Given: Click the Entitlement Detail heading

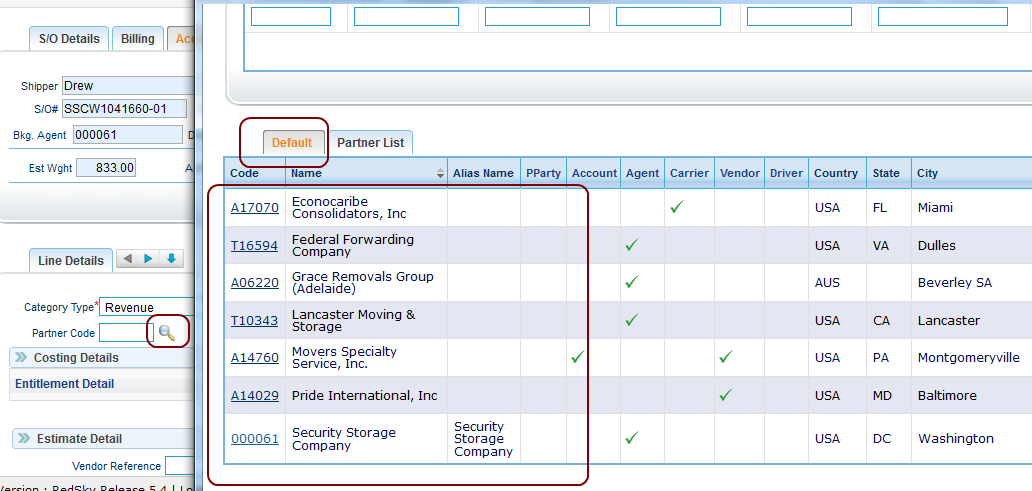Looking at the screenshot, I should coord(64,384).
